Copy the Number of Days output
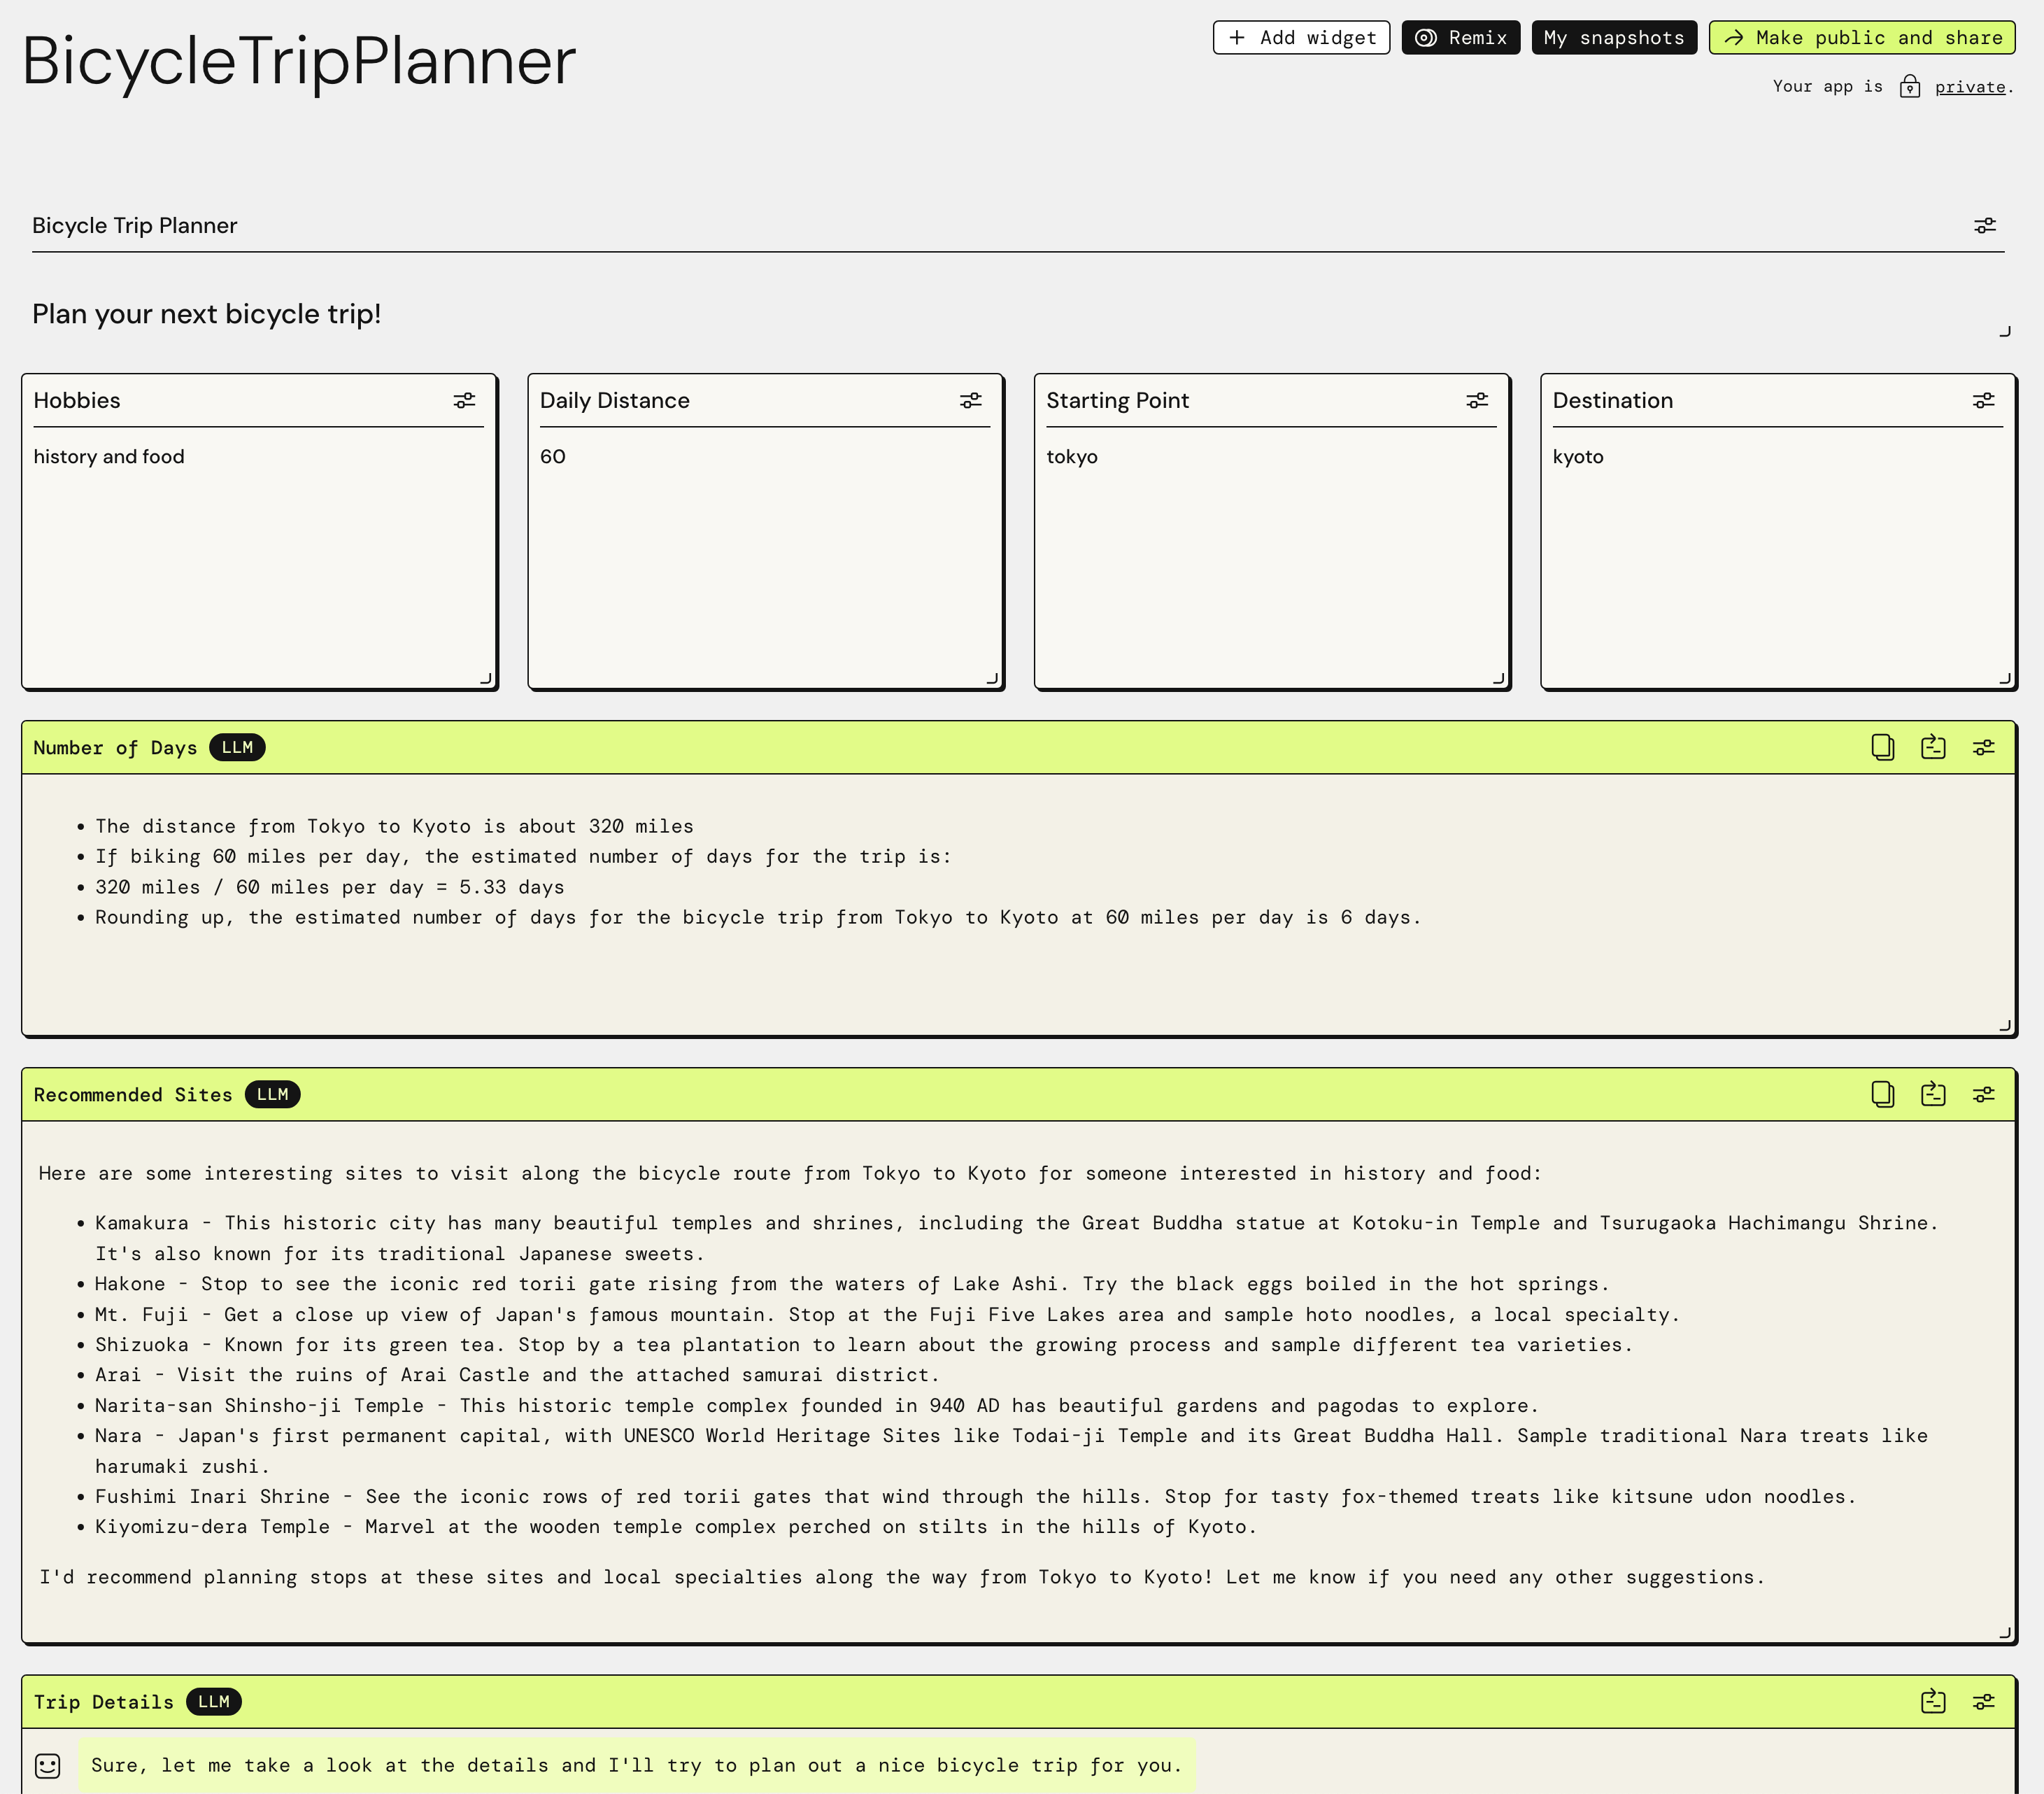Viewport: 2044px width, 1794px height. (x=1882, y=748)
